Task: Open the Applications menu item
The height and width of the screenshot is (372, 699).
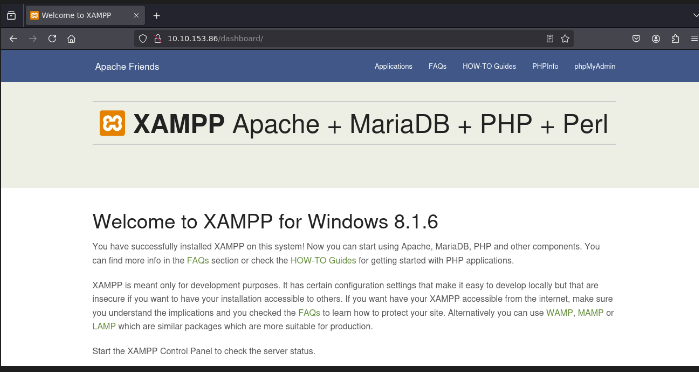Action: click(x=393, y=66)
